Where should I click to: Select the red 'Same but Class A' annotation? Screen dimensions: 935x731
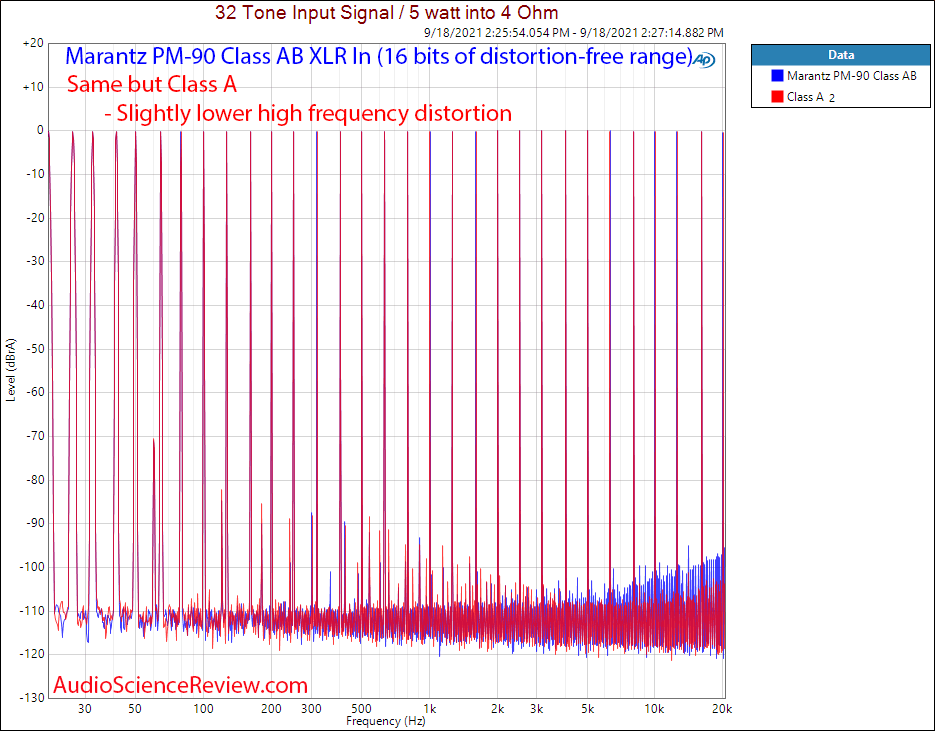click(152, 84)
